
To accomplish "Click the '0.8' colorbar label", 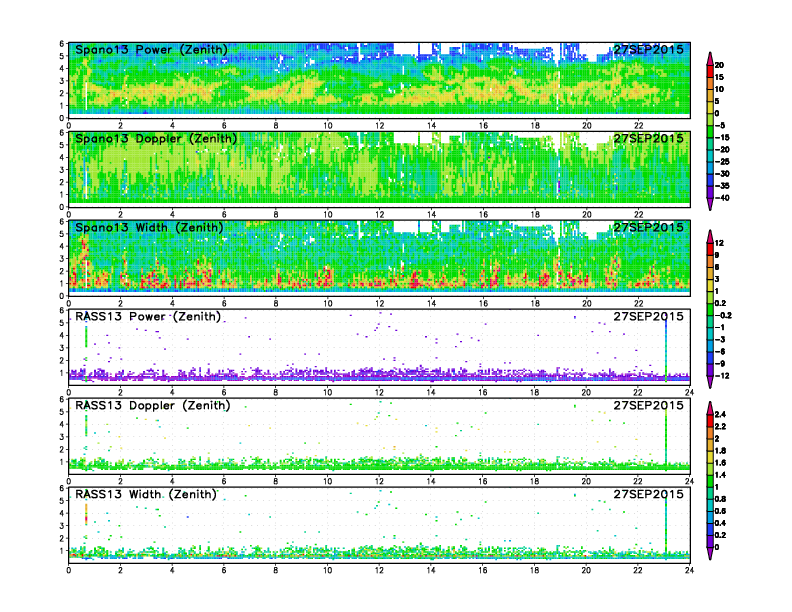I will [720, 499].
